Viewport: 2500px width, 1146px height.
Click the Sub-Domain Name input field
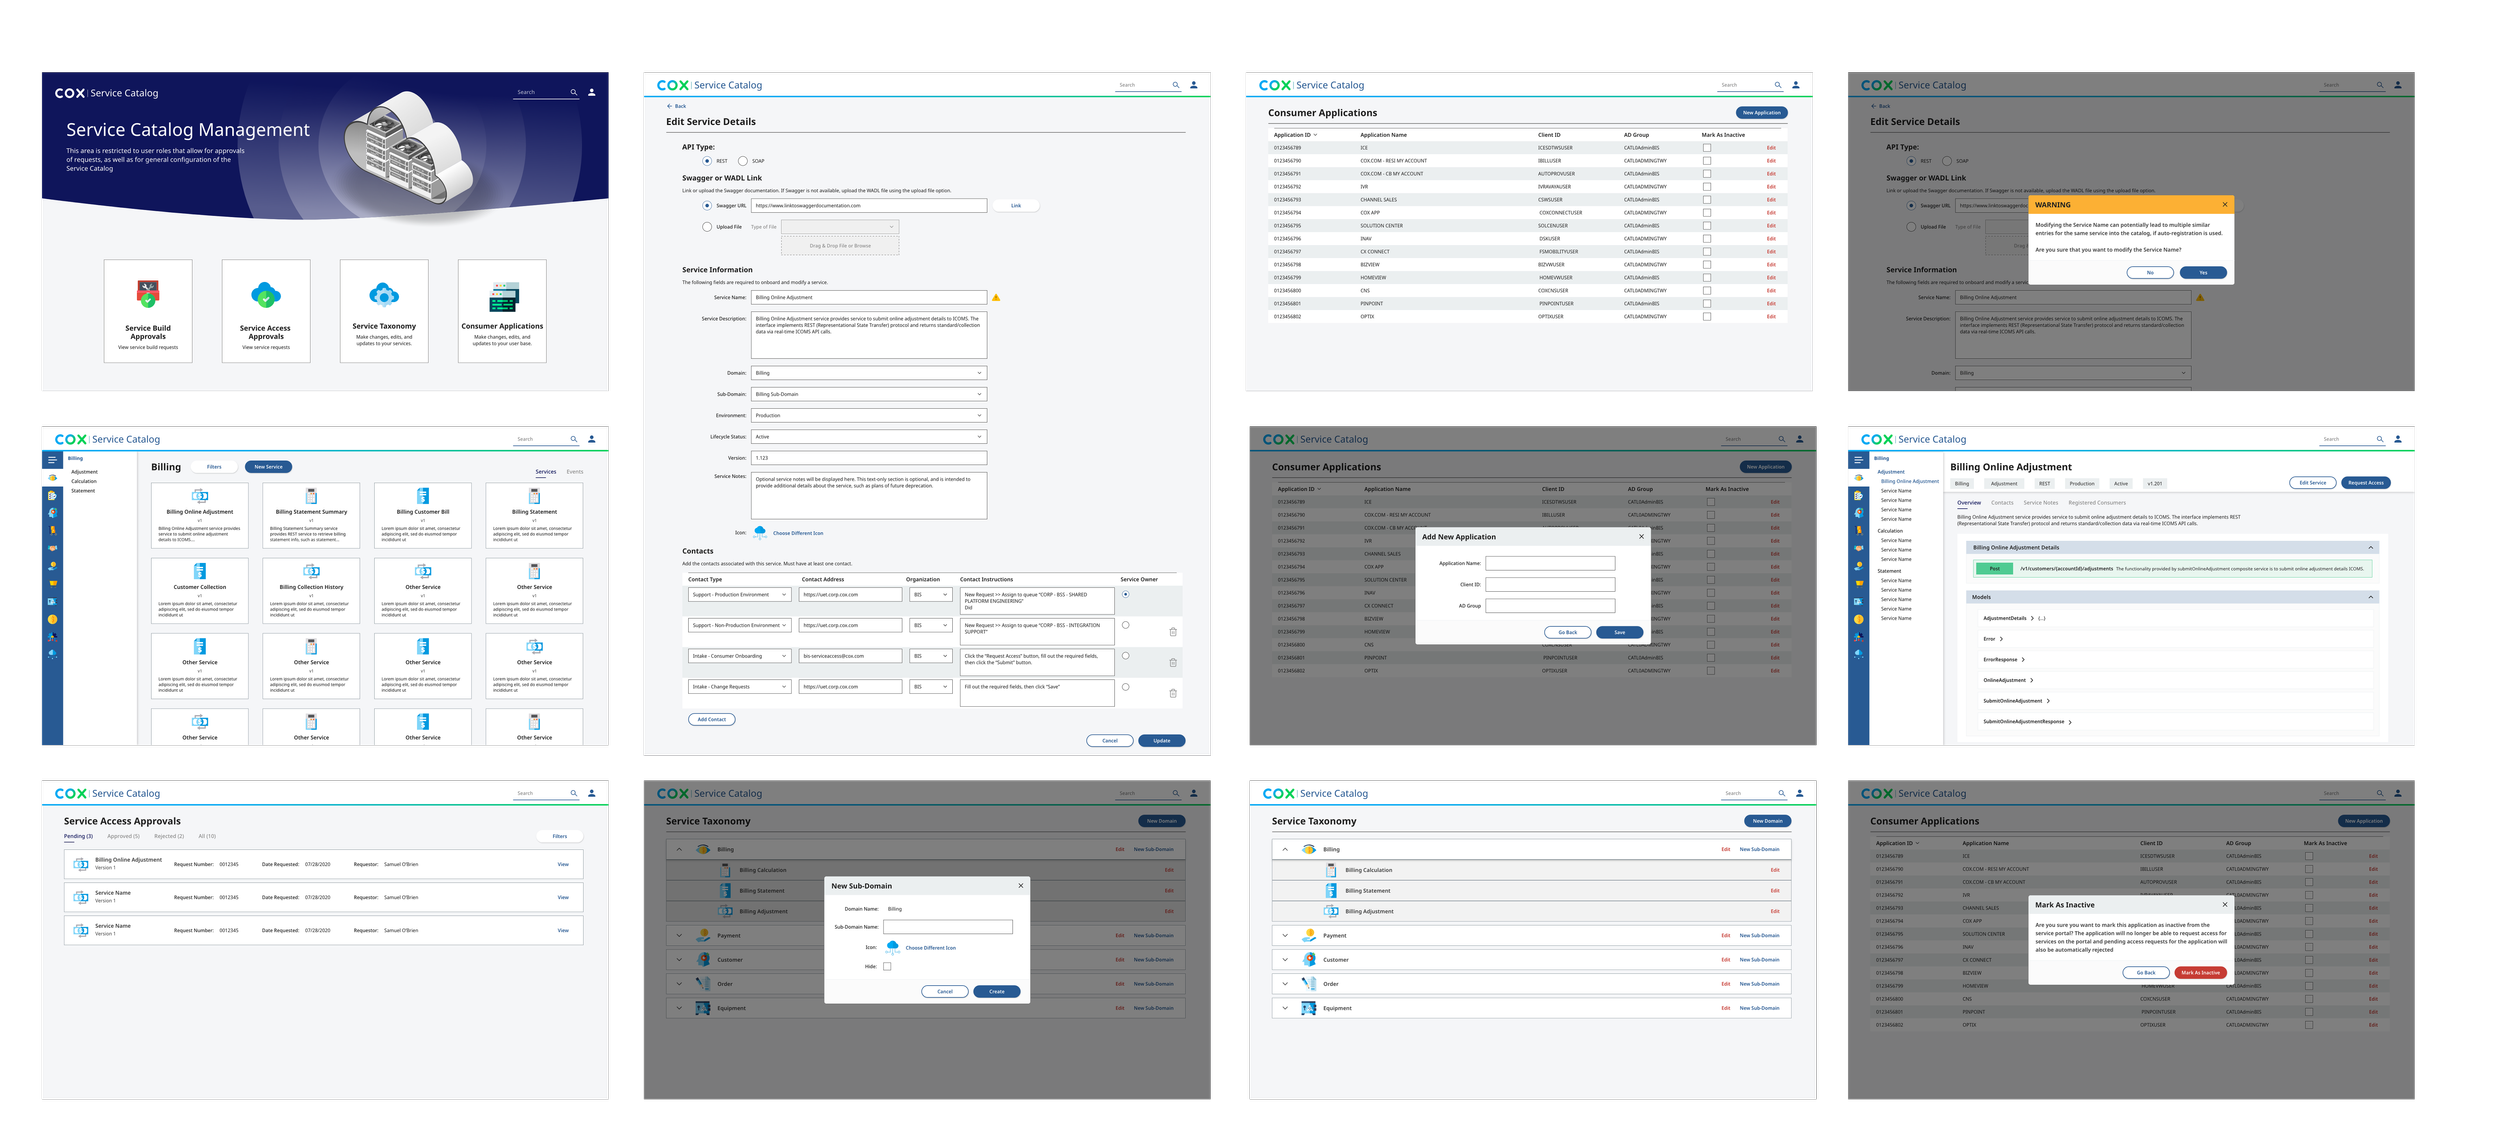click(947, 927)
